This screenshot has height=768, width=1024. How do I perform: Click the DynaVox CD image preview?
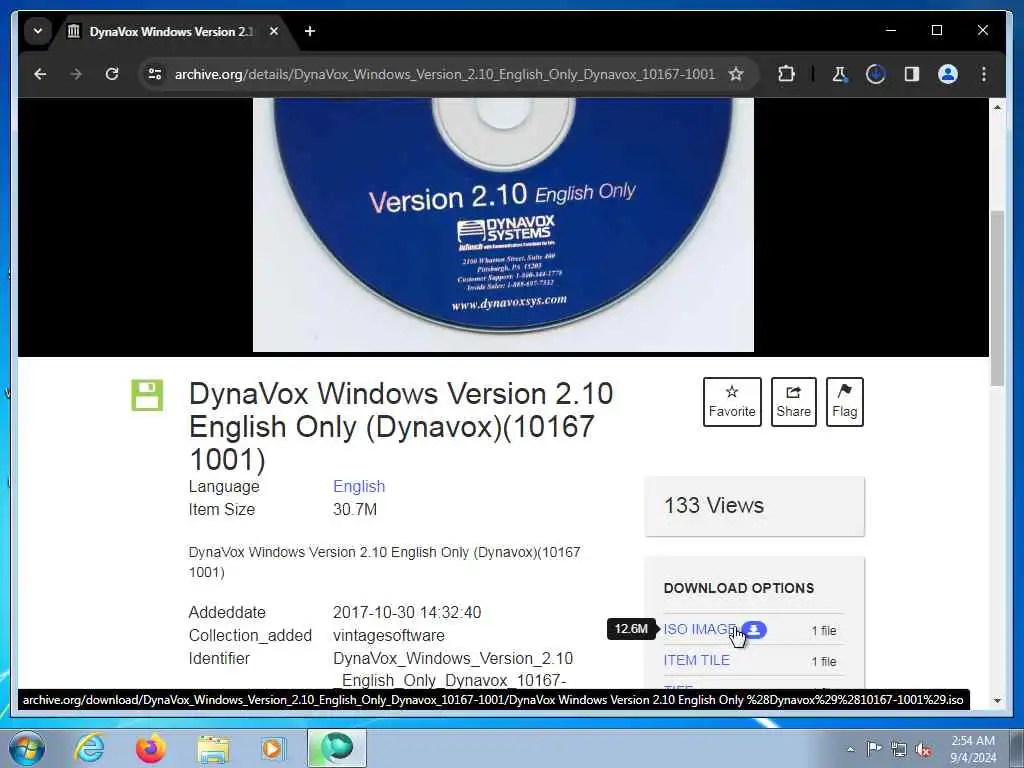point(503,225)
